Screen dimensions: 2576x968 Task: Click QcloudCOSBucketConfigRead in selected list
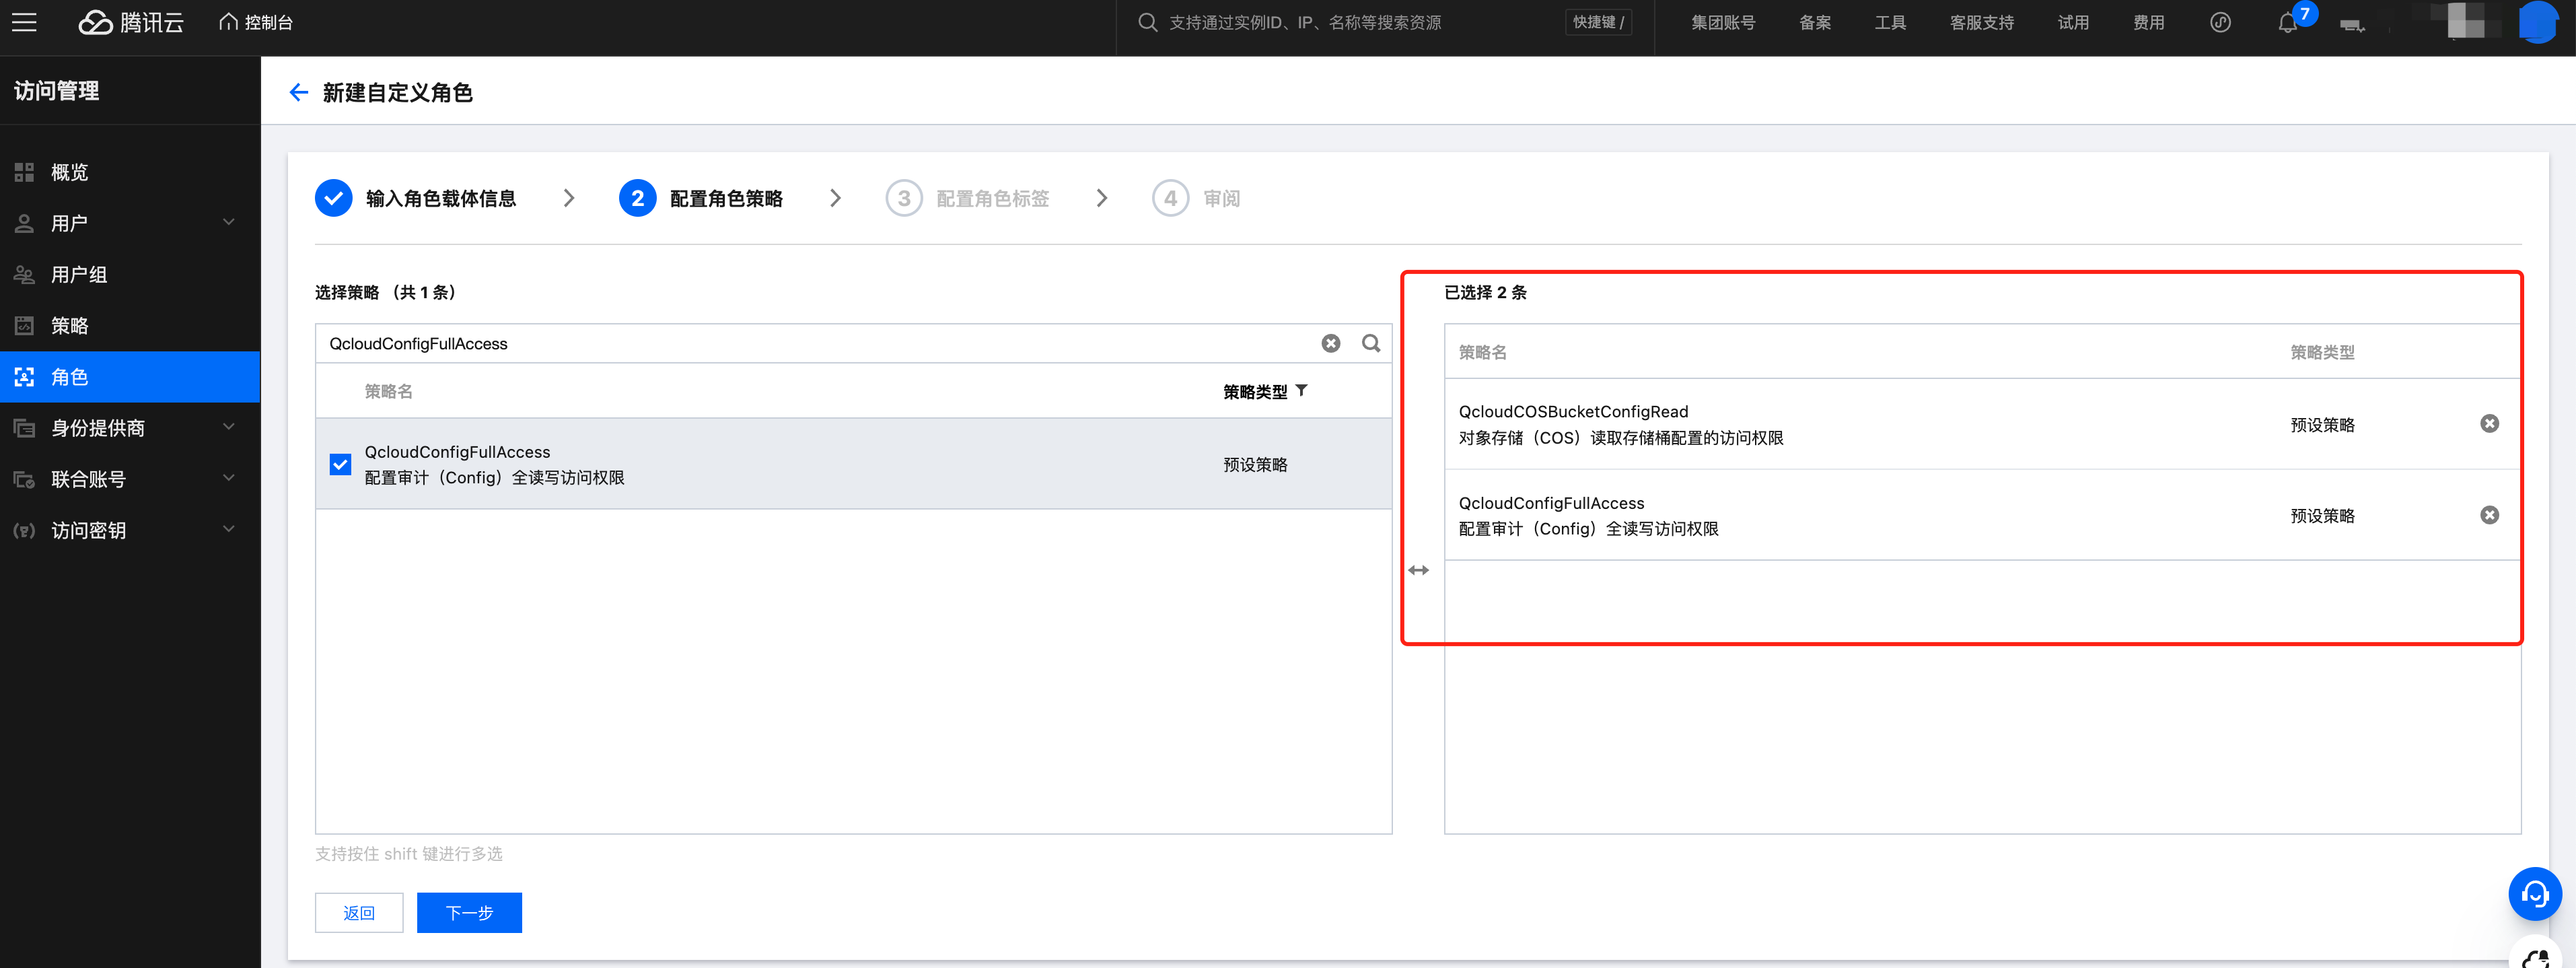1573,412
